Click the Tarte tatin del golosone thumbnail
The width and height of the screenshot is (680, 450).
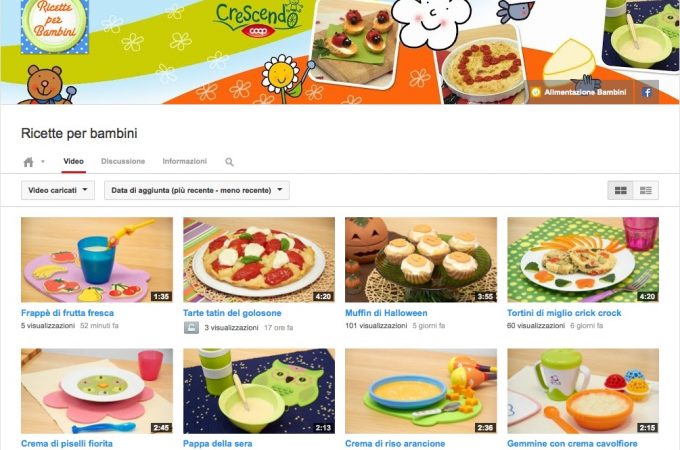[x=259, y=260]
